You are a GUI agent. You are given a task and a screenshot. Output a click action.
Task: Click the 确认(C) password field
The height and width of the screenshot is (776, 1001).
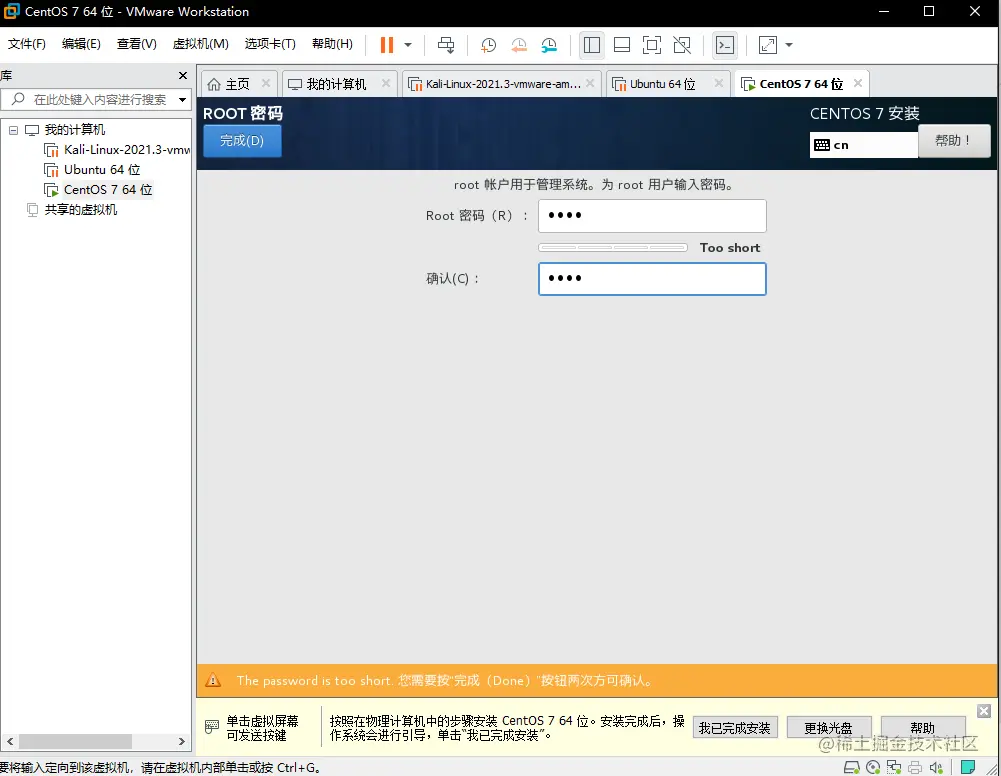pyautogui.click(x=652, y=279)
